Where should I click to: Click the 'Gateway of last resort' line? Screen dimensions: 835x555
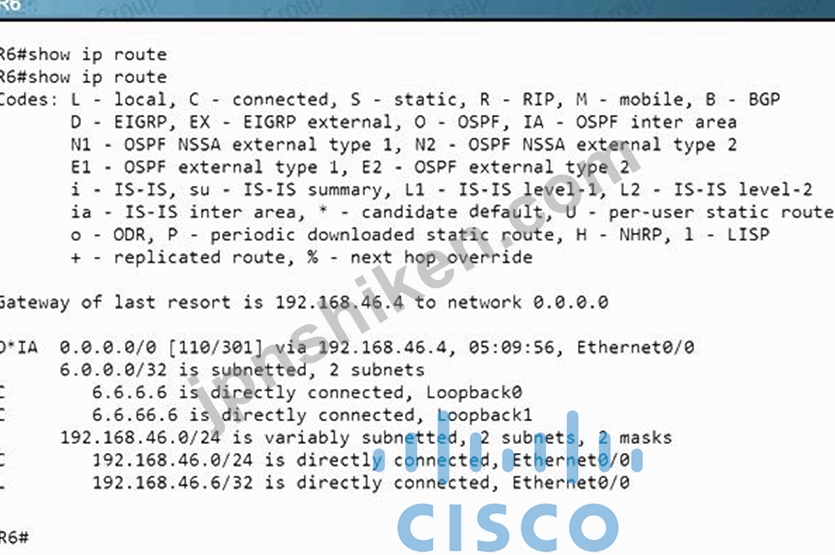(x=304, y=303)
